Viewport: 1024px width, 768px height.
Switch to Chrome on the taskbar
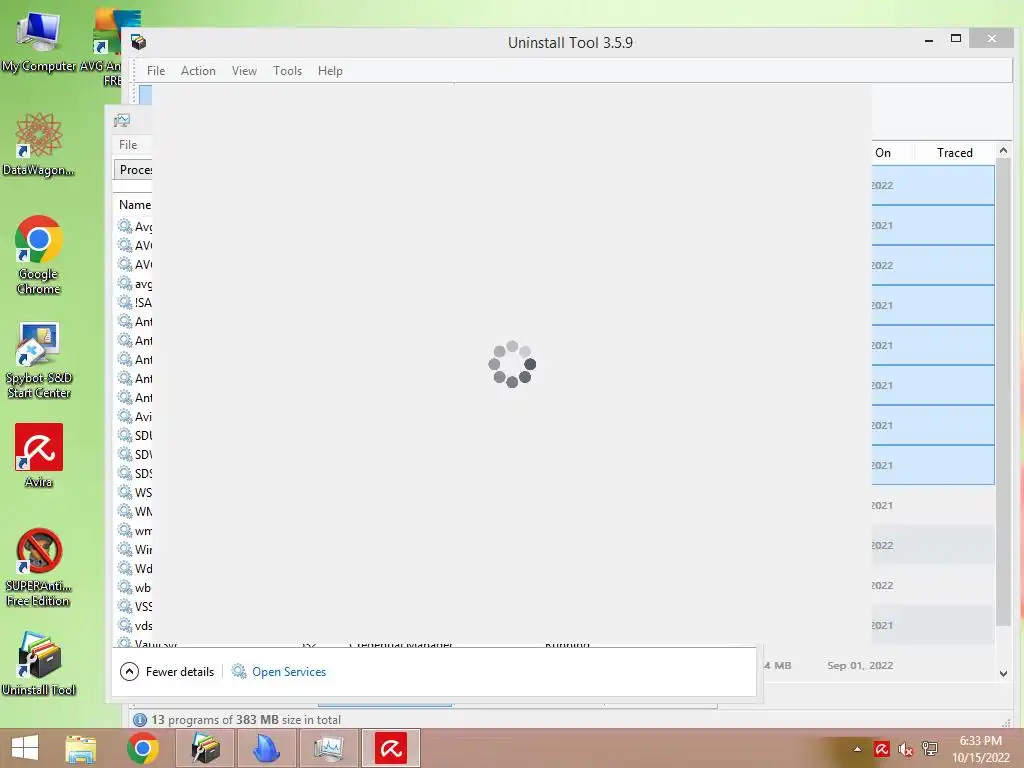(143, 748)
